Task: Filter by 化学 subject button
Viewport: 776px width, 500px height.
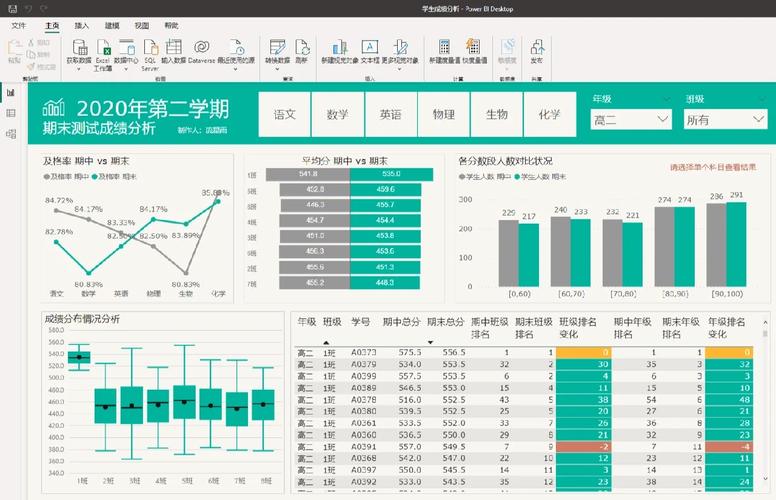Action: point(549,114)
